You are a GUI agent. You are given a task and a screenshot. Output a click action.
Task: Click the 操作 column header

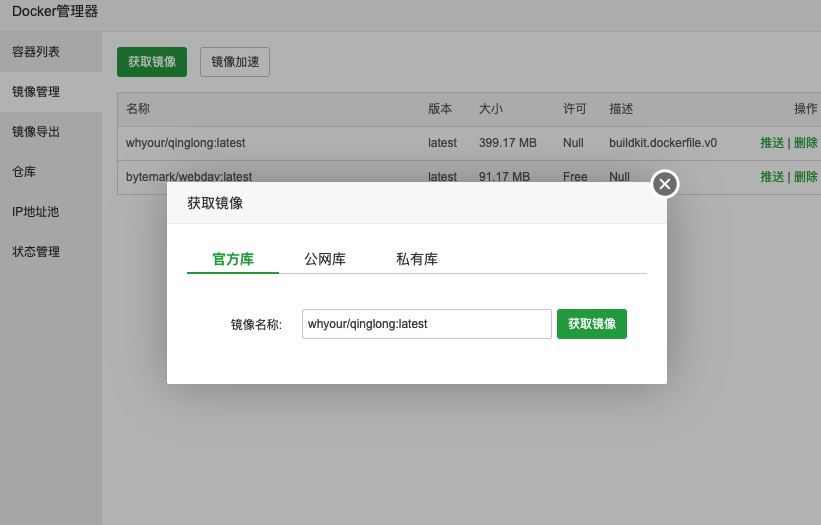click(x=805, y=109)
